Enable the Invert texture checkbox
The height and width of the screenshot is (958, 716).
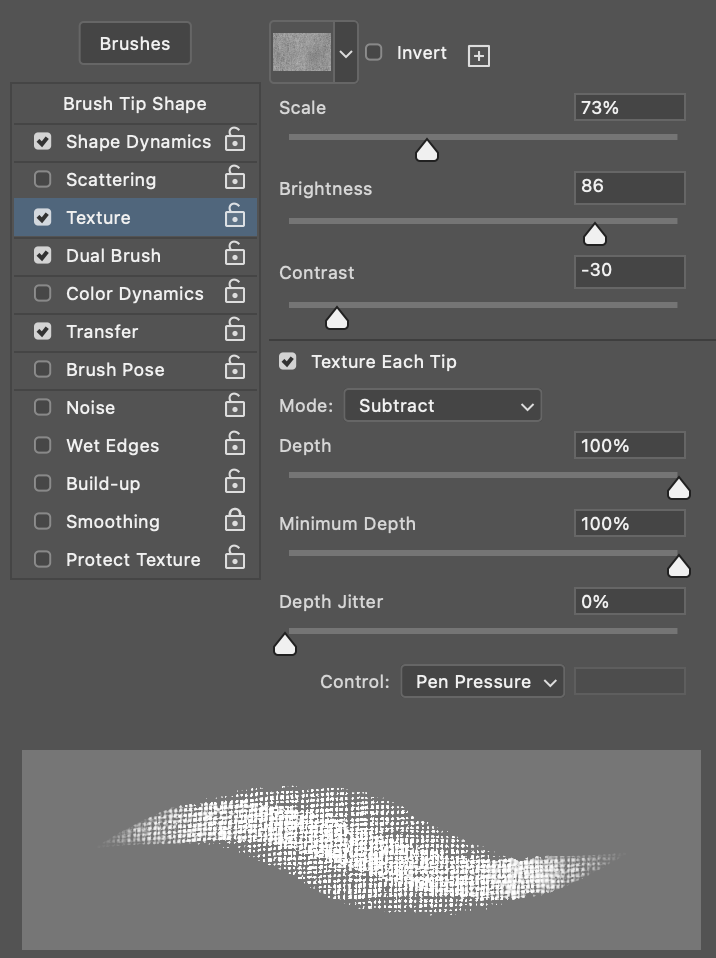(374, 53)
